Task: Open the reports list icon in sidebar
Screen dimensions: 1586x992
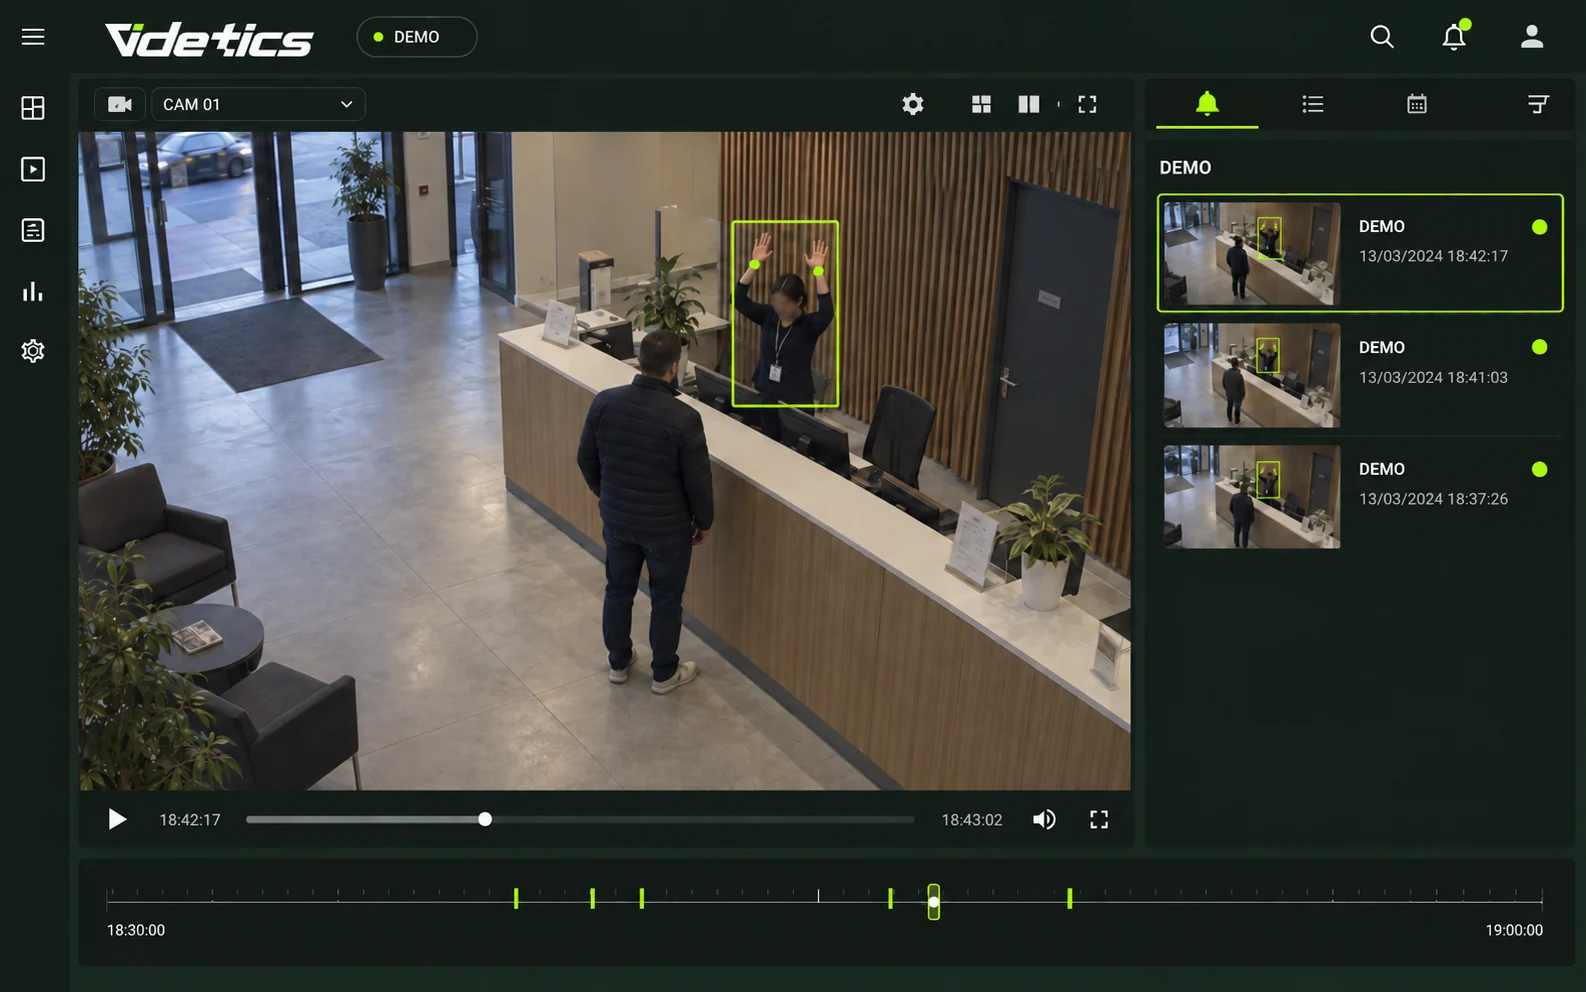Action: click(33, 230)
